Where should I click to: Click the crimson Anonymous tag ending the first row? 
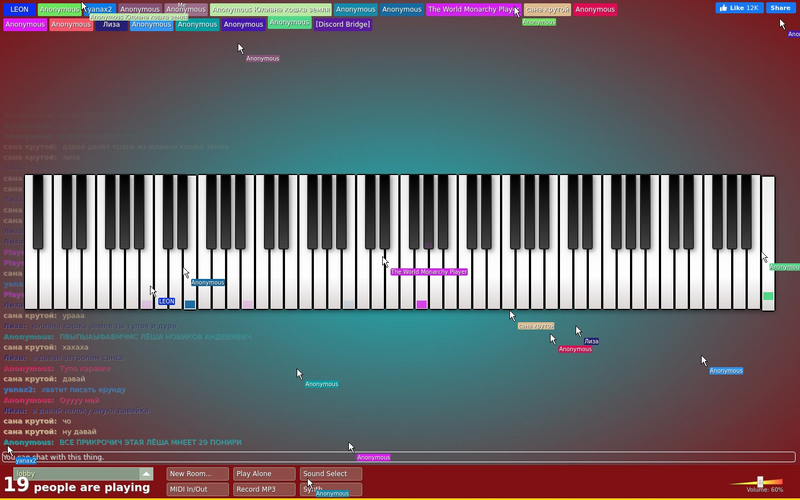click(x=595, y=9)
